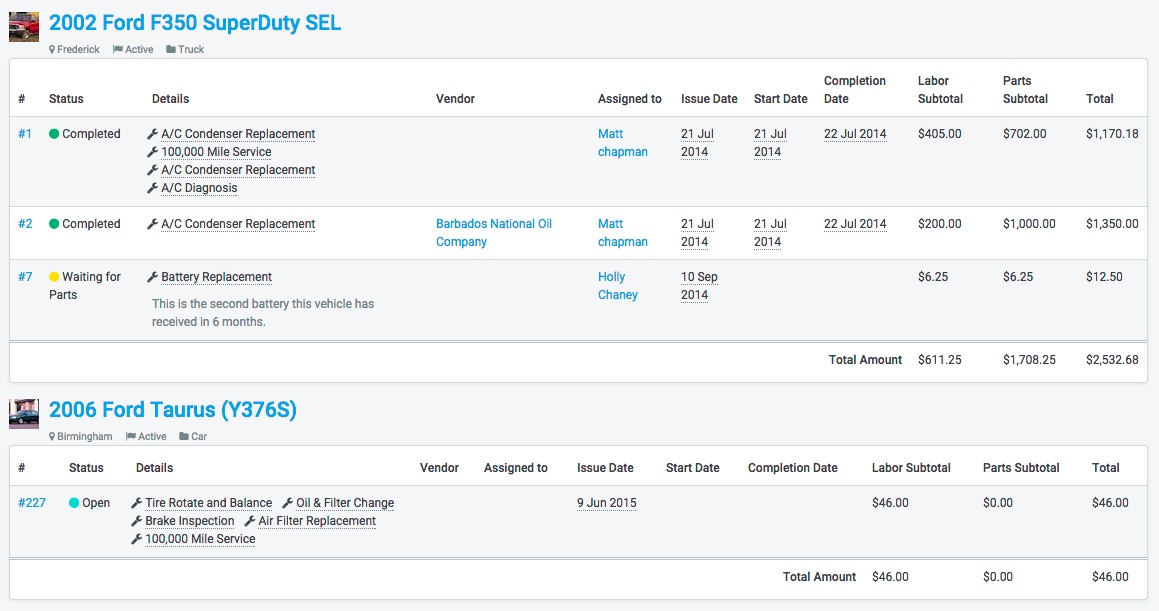Click the Tire Rotate and Balance service

coord(208,503)
